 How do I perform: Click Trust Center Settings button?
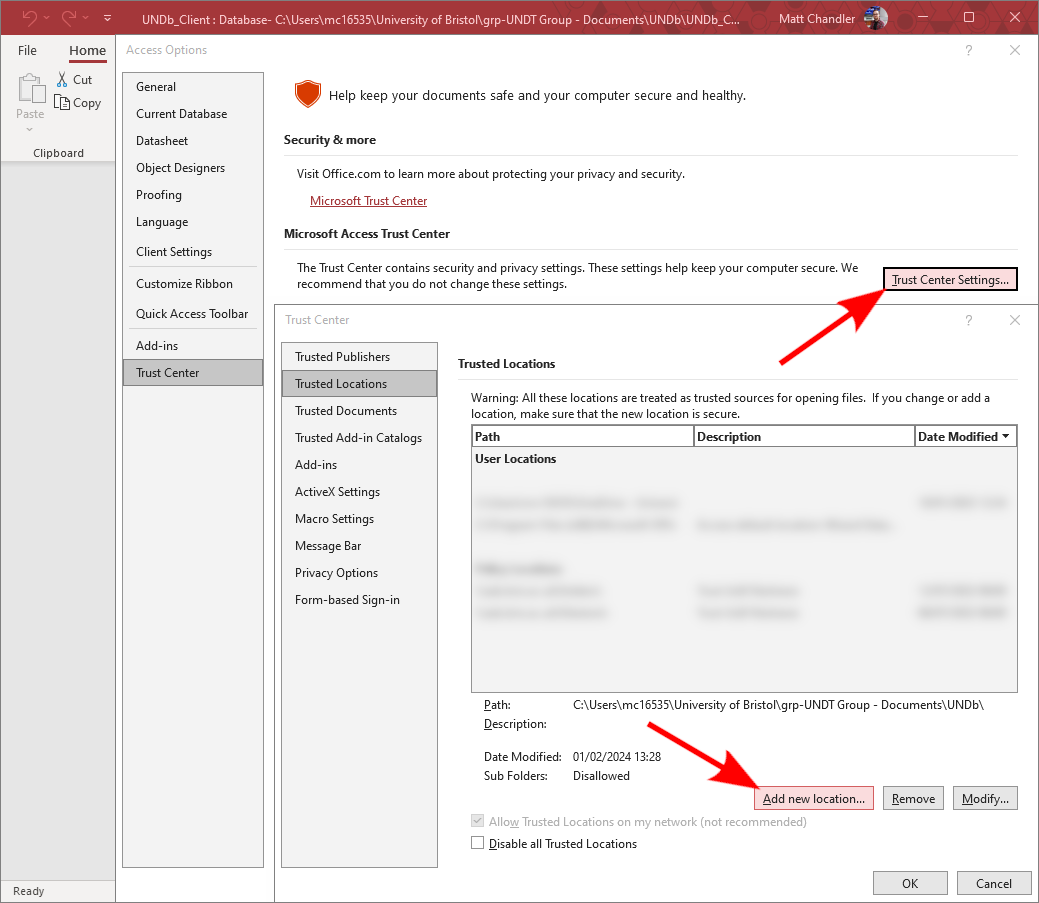(x=950, y=280)
